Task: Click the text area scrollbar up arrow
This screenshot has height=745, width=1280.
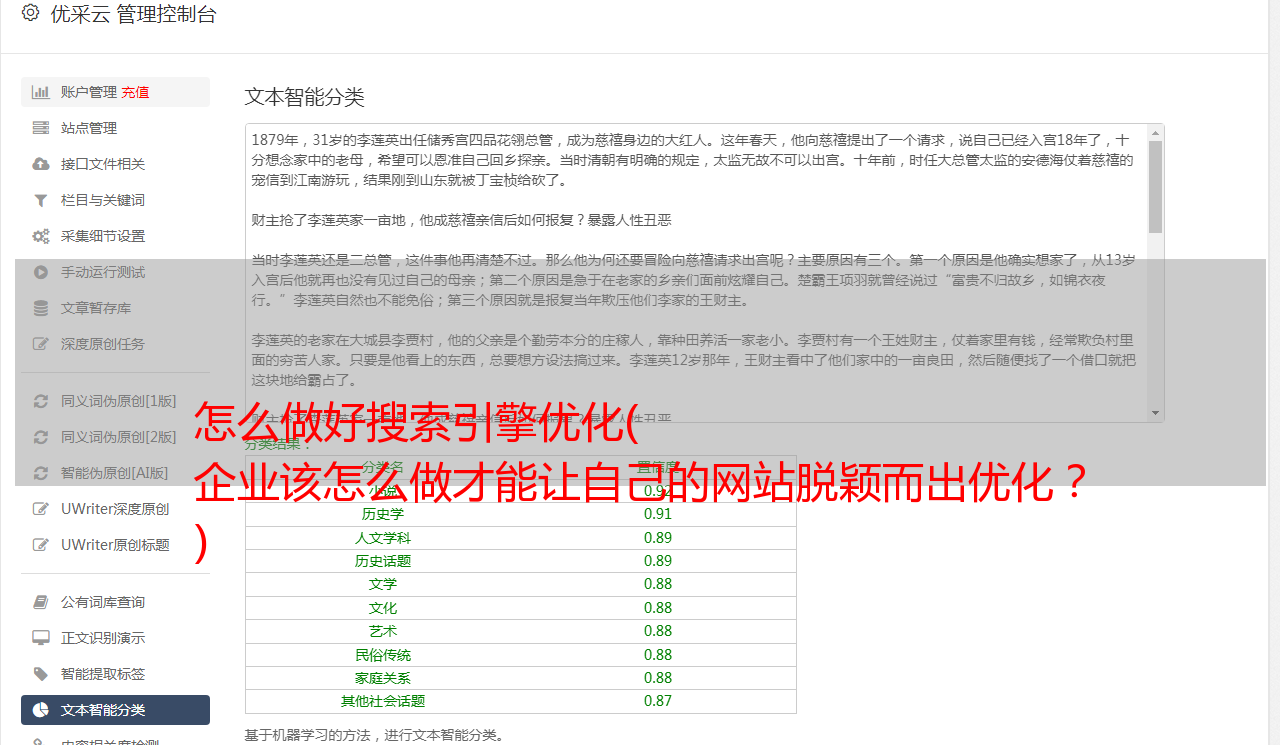Action: tap(1155, 133)
